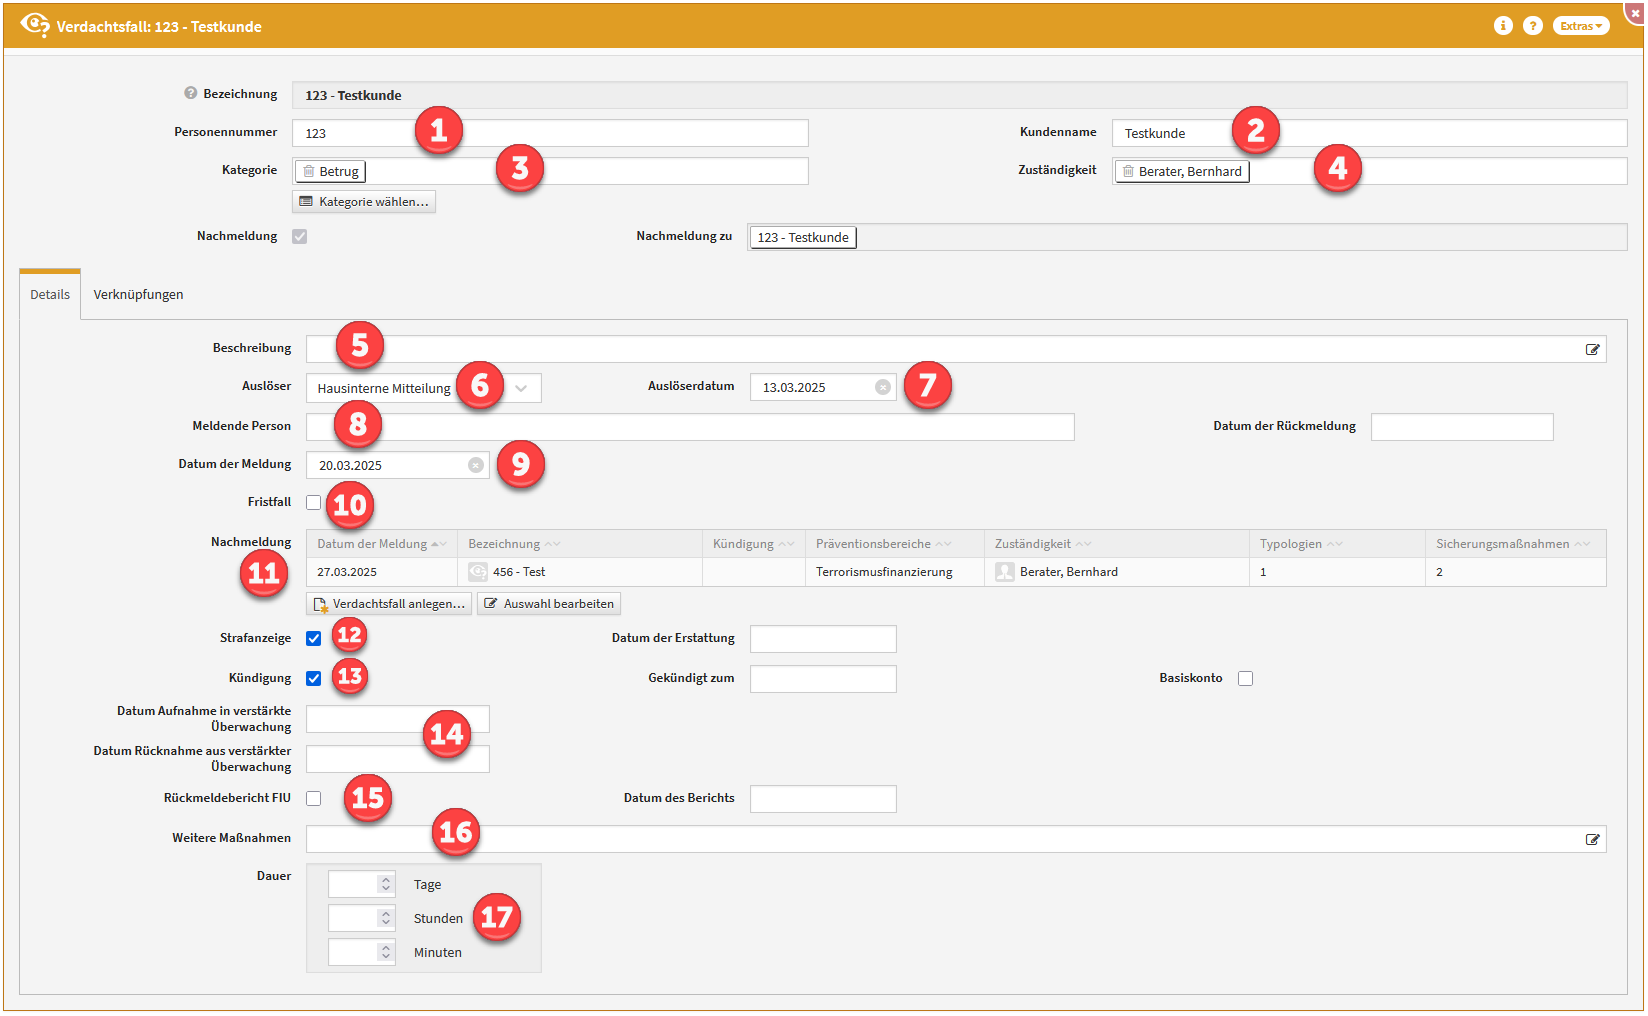The height and width of the screenshot is (1016, 1648).
Task: Toggle the Rückmeldebericht FIU checkbox
Action: click(314, 799)
